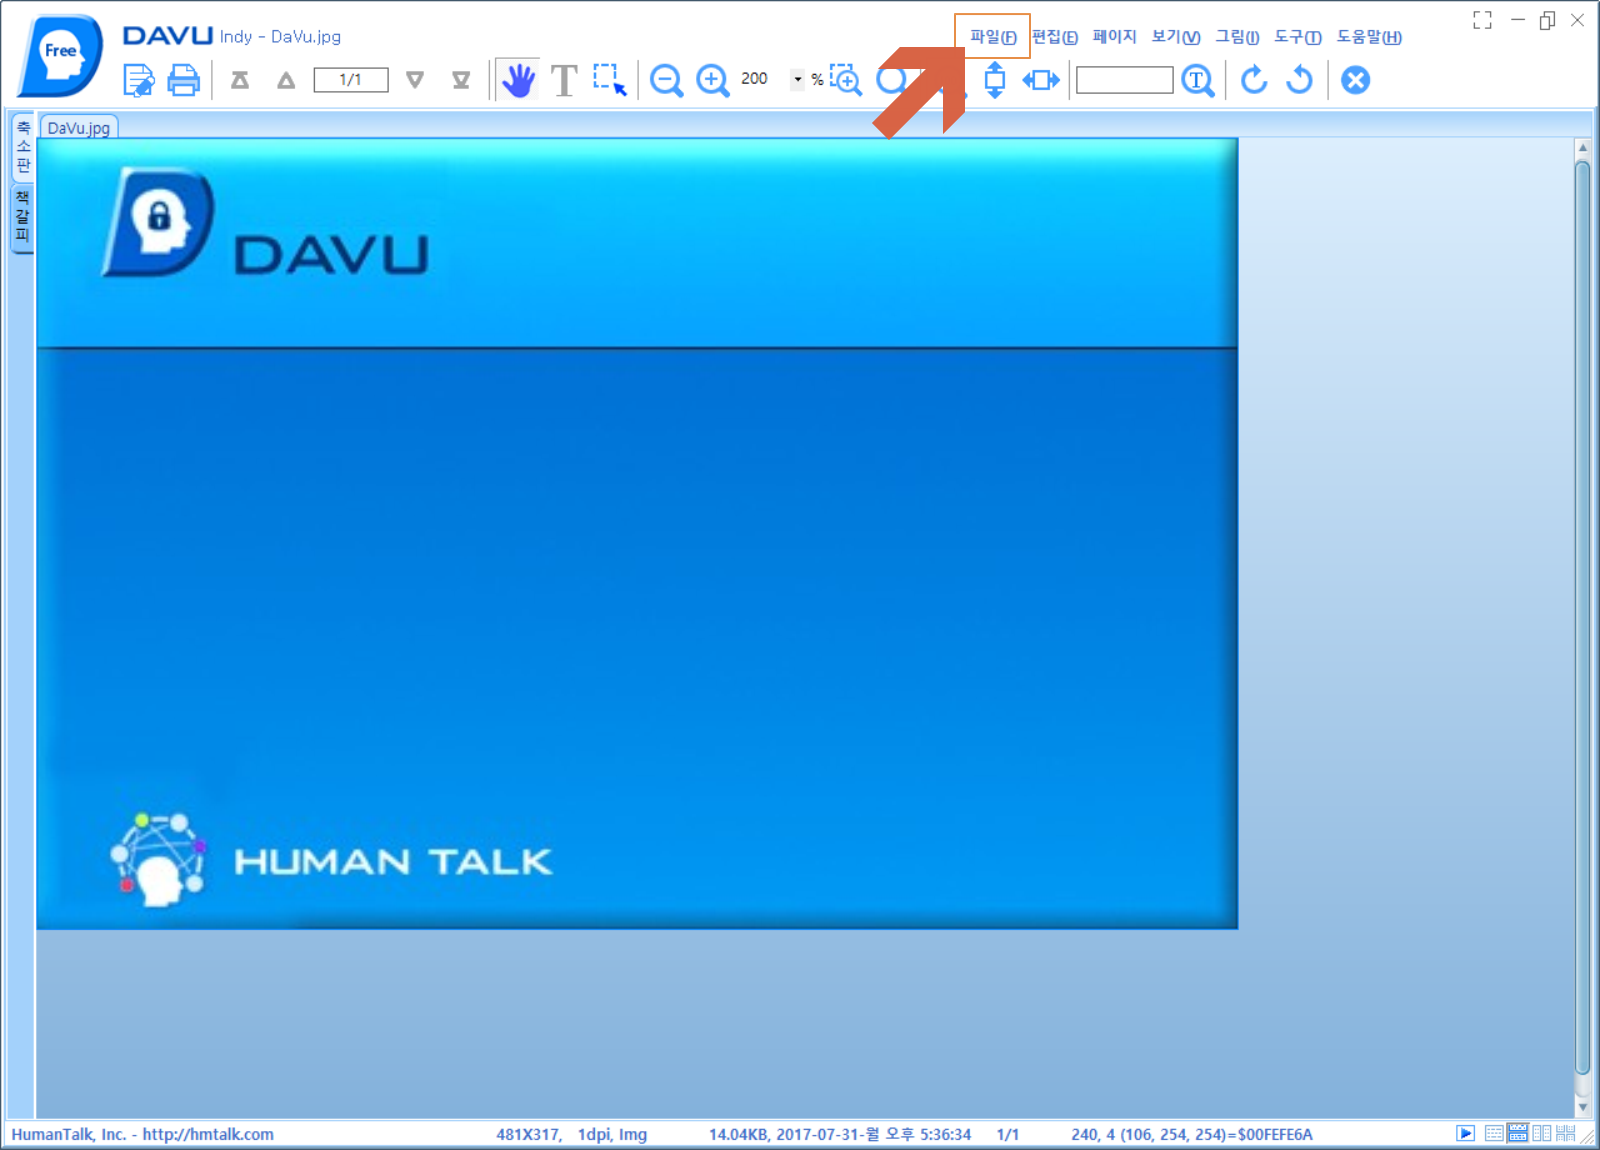Rotate the image clockwise
Viewport: 1600px width, 1150px height.
click(1254, 80)
